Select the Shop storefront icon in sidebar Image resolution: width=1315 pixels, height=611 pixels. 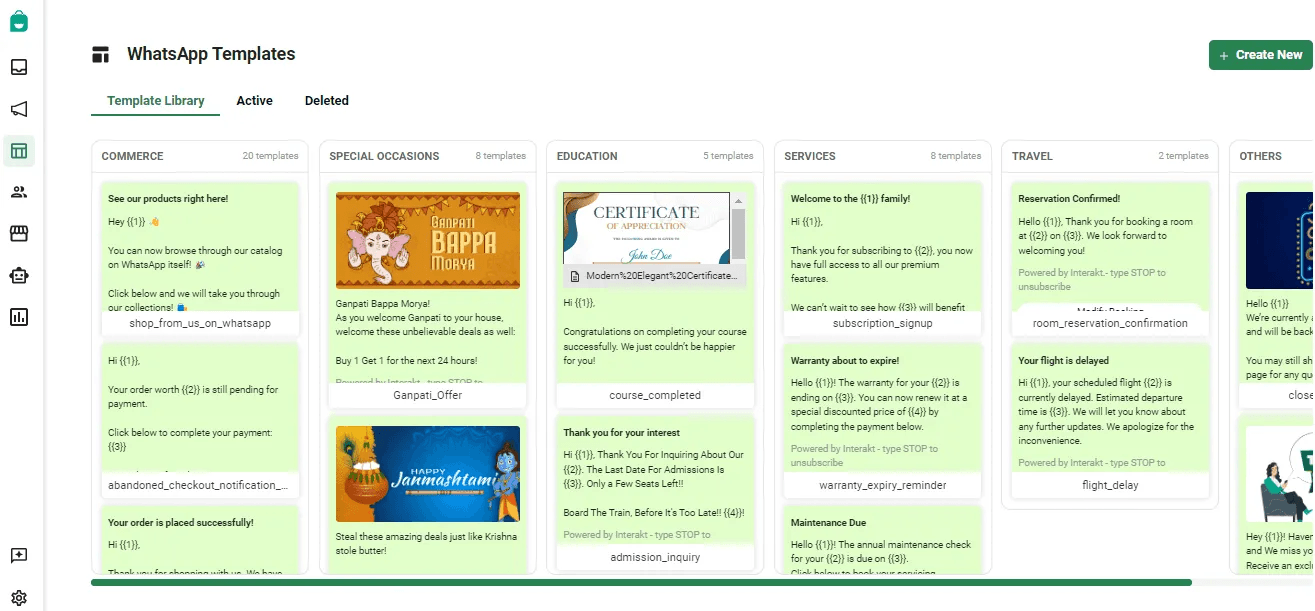coord(19,234)
